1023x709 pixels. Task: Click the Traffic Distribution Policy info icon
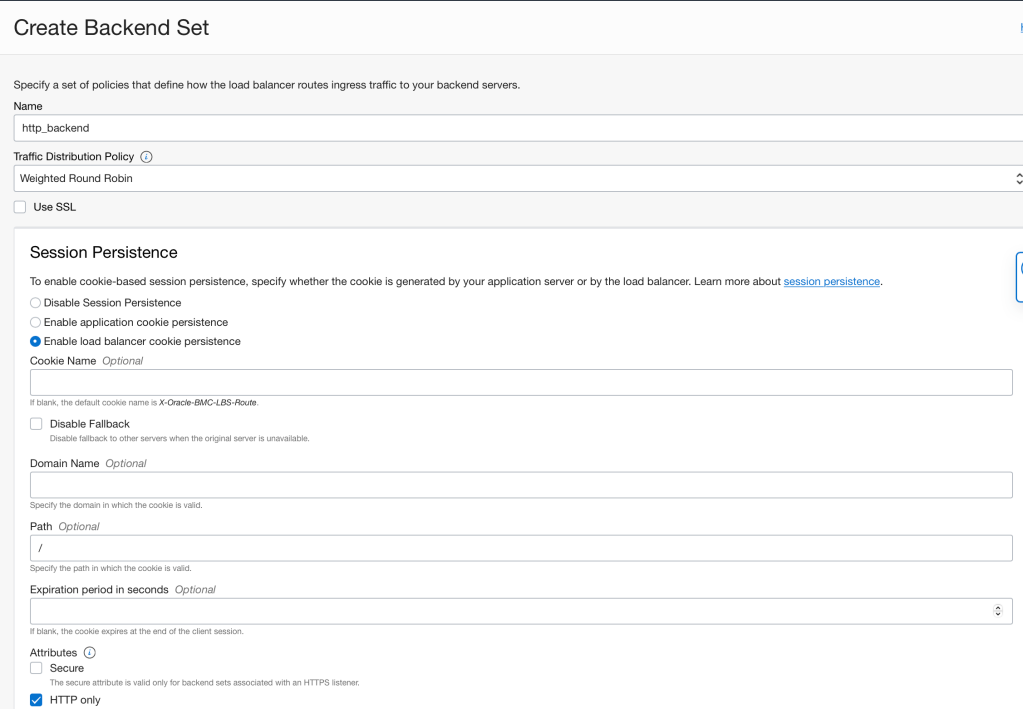[146, 157]
